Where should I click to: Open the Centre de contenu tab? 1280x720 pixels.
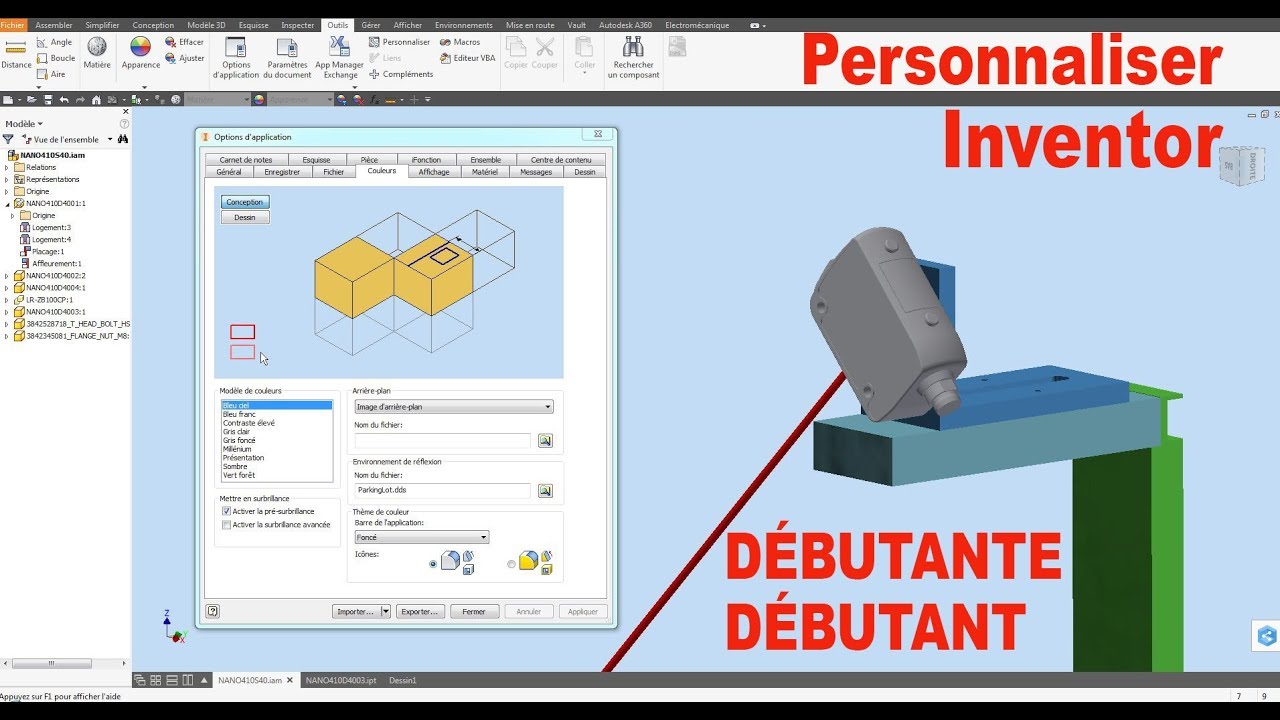[x=561, y=160]
